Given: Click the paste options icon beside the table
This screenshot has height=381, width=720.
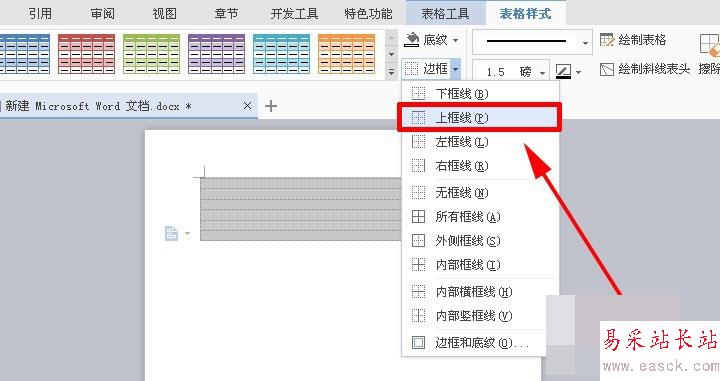Looking at the screenshot, I should click(x=171, y=233).
